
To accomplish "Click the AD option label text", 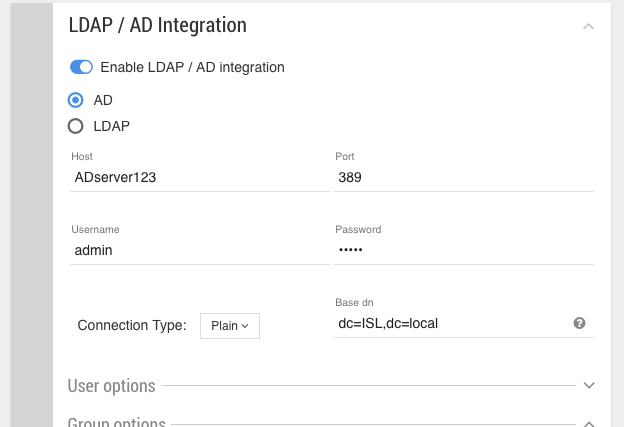I will 103,100.
